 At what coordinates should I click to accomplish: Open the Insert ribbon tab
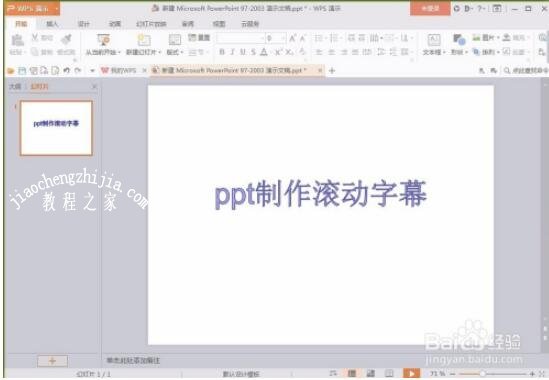pyautogui.click(x=52, y=24)
